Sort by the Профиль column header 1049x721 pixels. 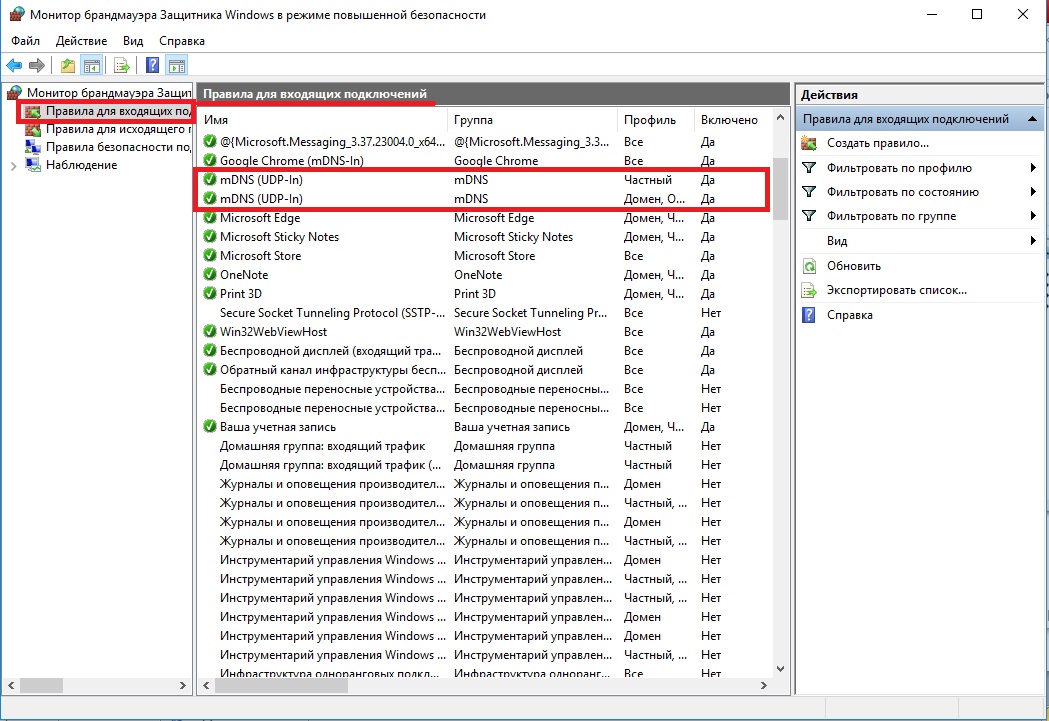pos(655,120)
